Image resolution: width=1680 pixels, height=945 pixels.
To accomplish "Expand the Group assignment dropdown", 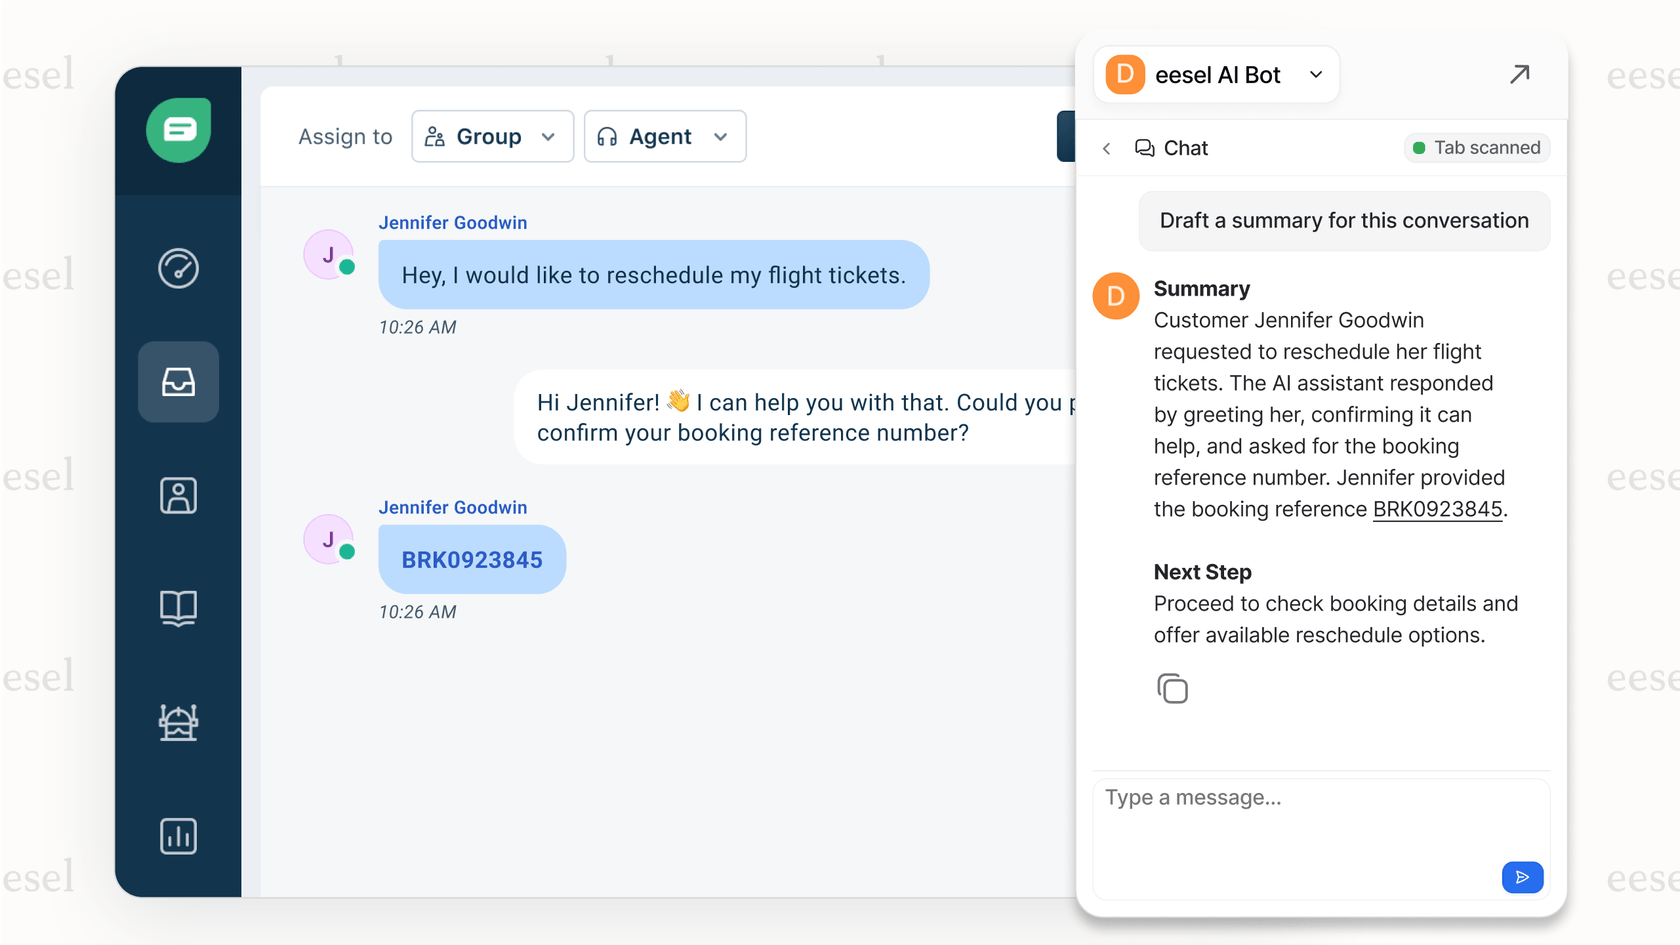I will point(492,136).
